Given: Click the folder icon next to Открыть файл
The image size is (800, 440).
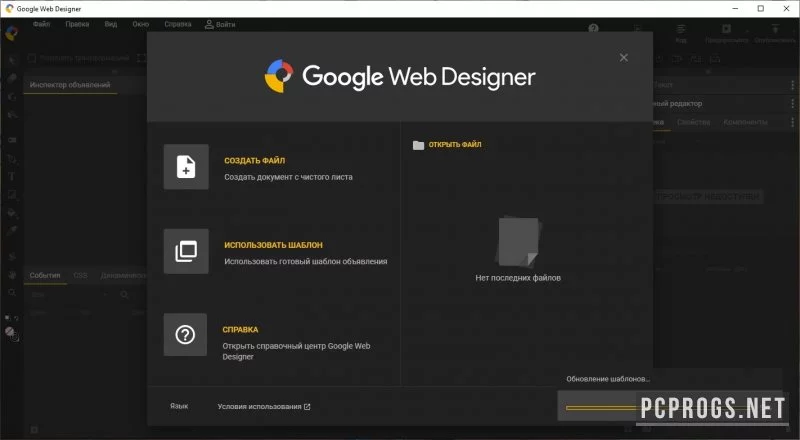Looking at the screenshot, I should [x=418, y=145].
